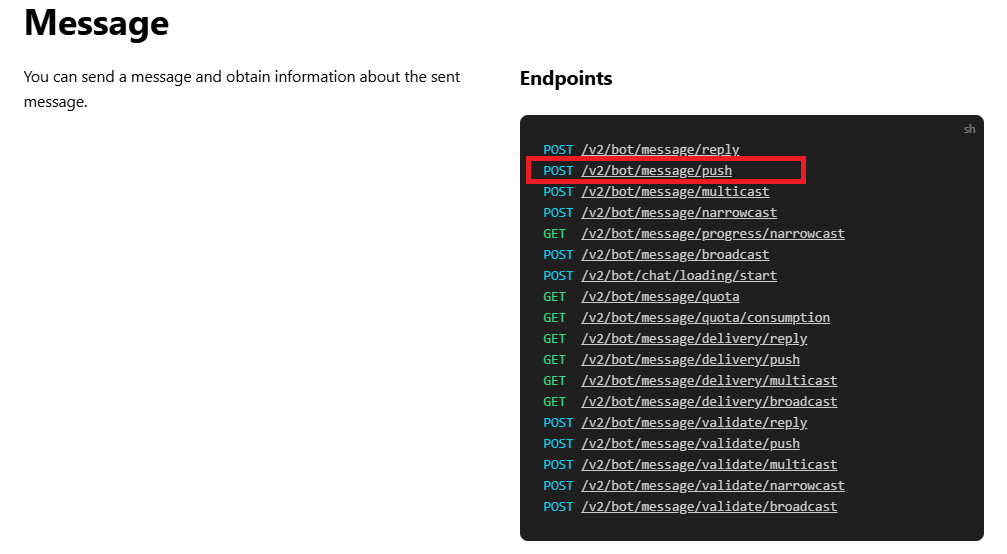Screen dimensions: 1007x554
Task: Select the GET /v2/bot/message/progress/narrowcast link
Action: click(713, 234)
